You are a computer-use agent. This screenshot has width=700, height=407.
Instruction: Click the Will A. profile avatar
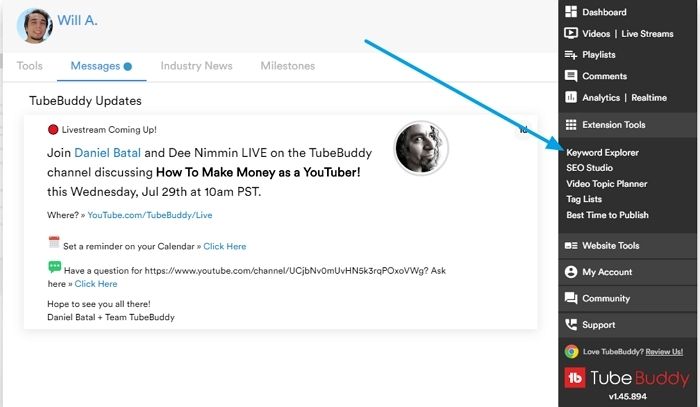tap(35, 25)
